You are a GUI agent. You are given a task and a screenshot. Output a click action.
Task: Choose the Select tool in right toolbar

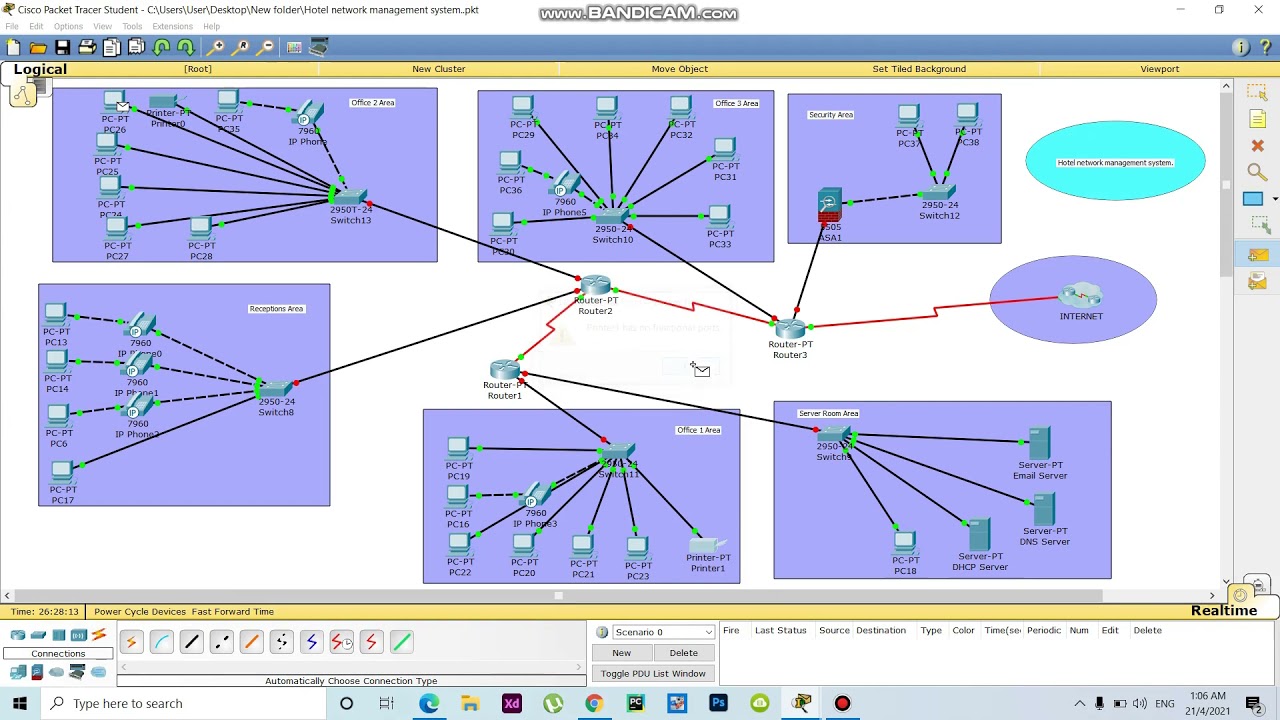click(1257, 92)
